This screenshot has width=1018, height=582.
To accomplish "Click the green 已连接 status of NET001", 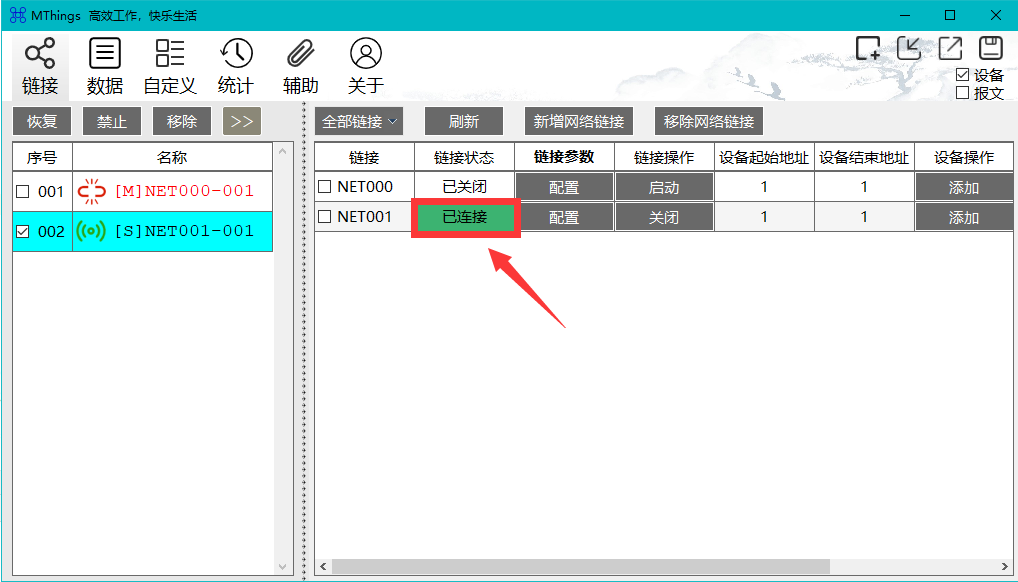I will pos(464,216).
